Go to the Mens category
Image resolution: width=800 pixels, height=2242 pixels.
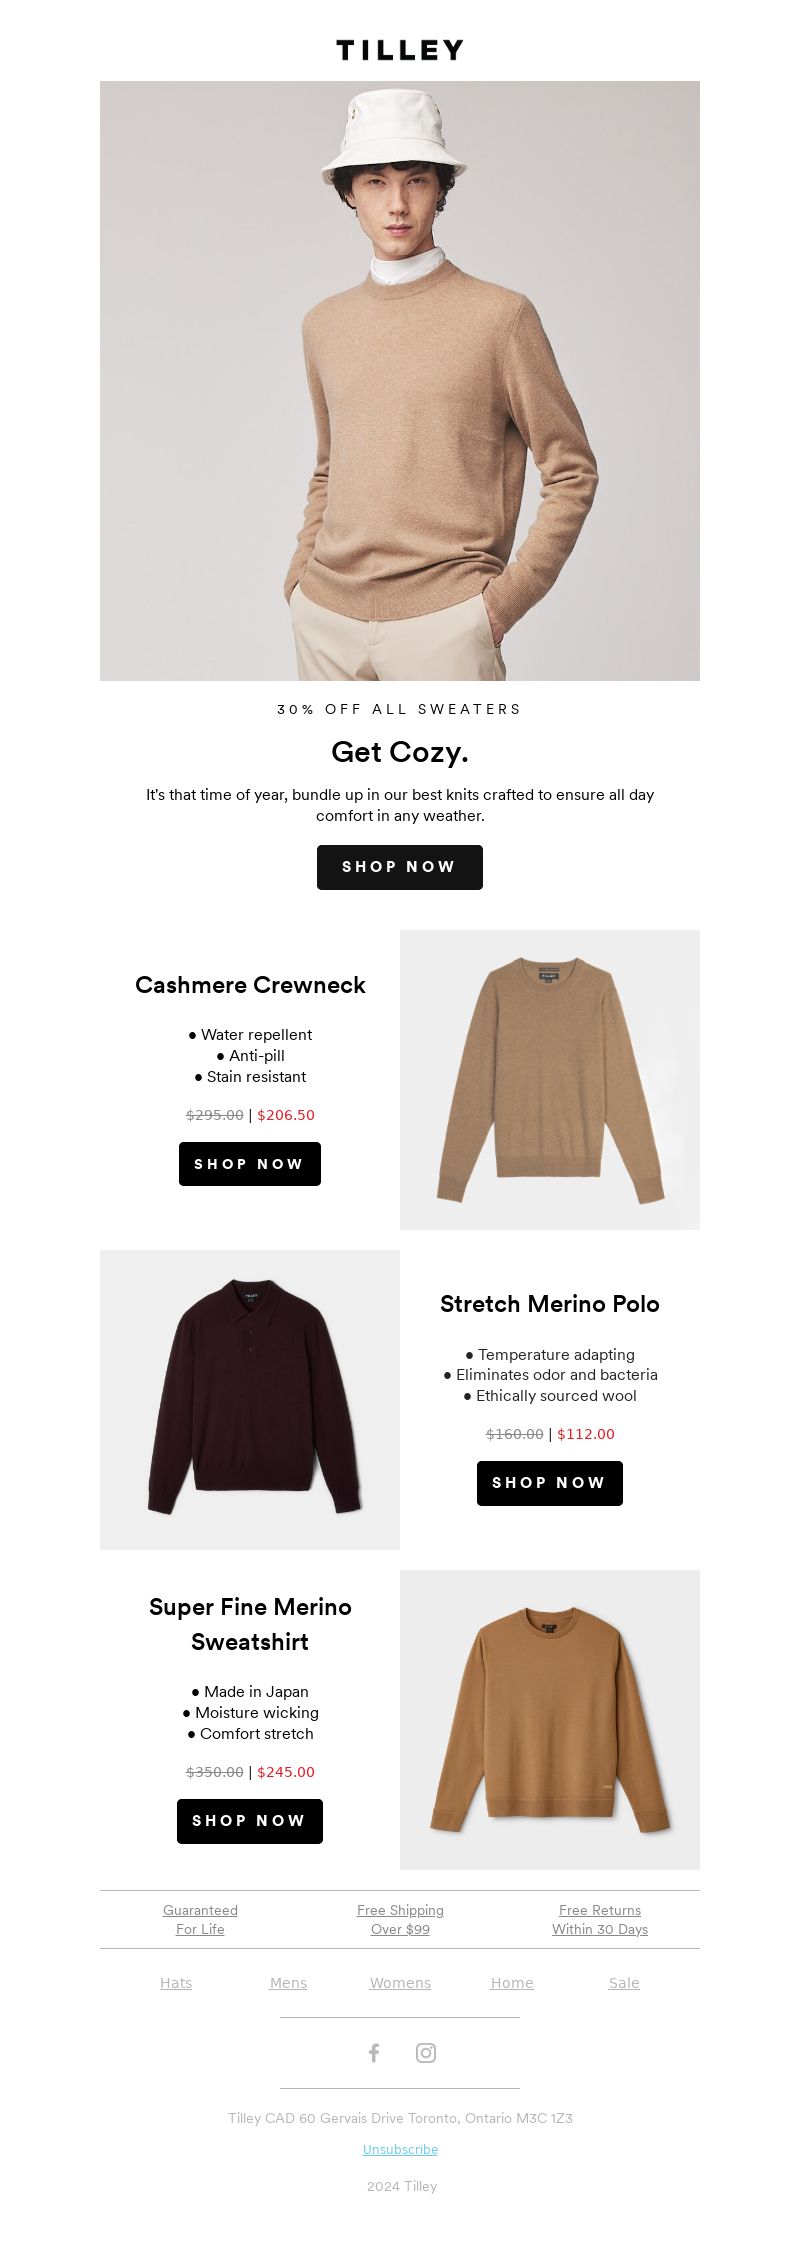pyautogui.click(x=288, y=1983)
